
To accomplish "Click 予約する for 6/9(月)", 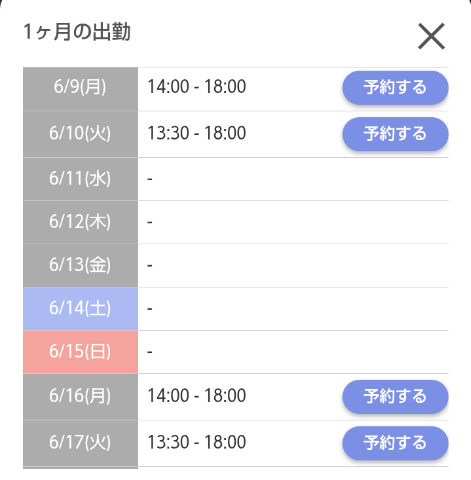I will tap(395, 88).
